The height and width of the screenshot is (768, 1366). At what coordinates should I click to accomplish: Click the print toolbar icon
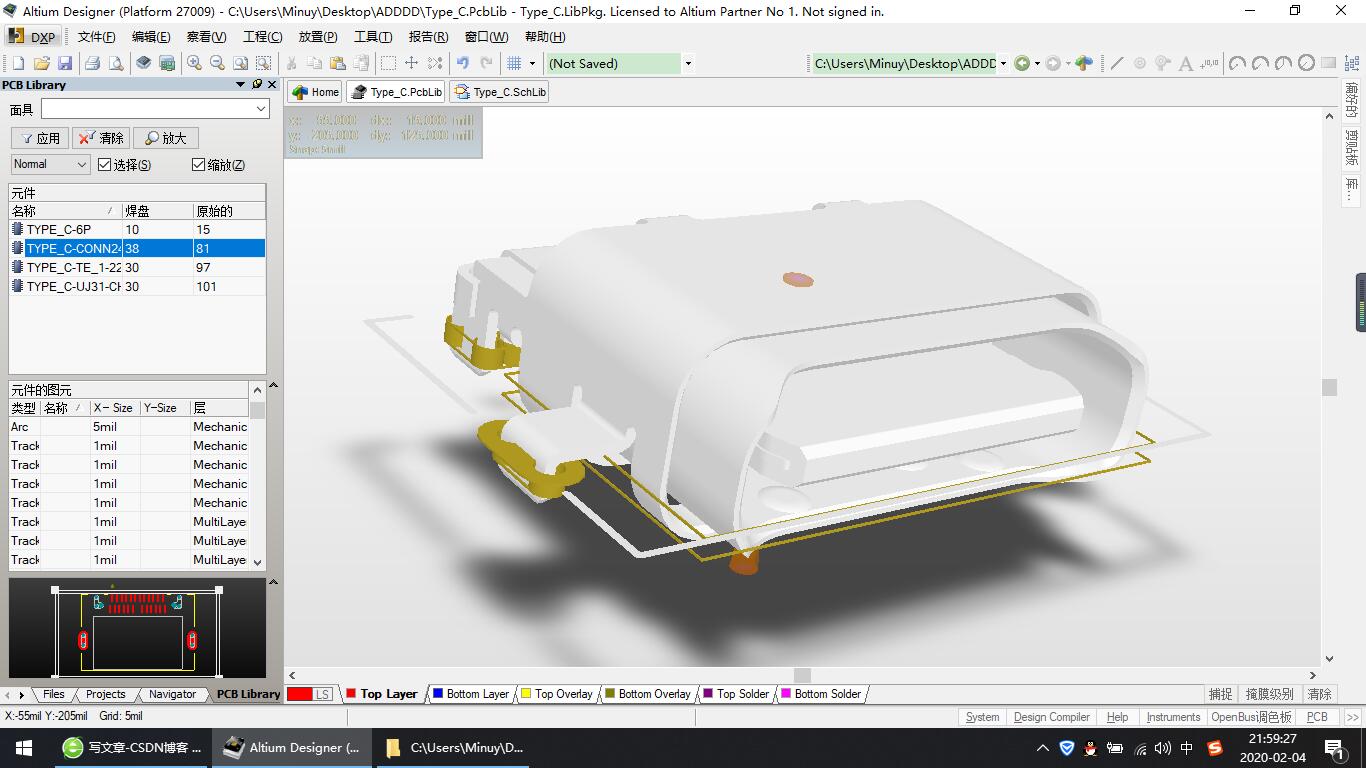point(92,63)
